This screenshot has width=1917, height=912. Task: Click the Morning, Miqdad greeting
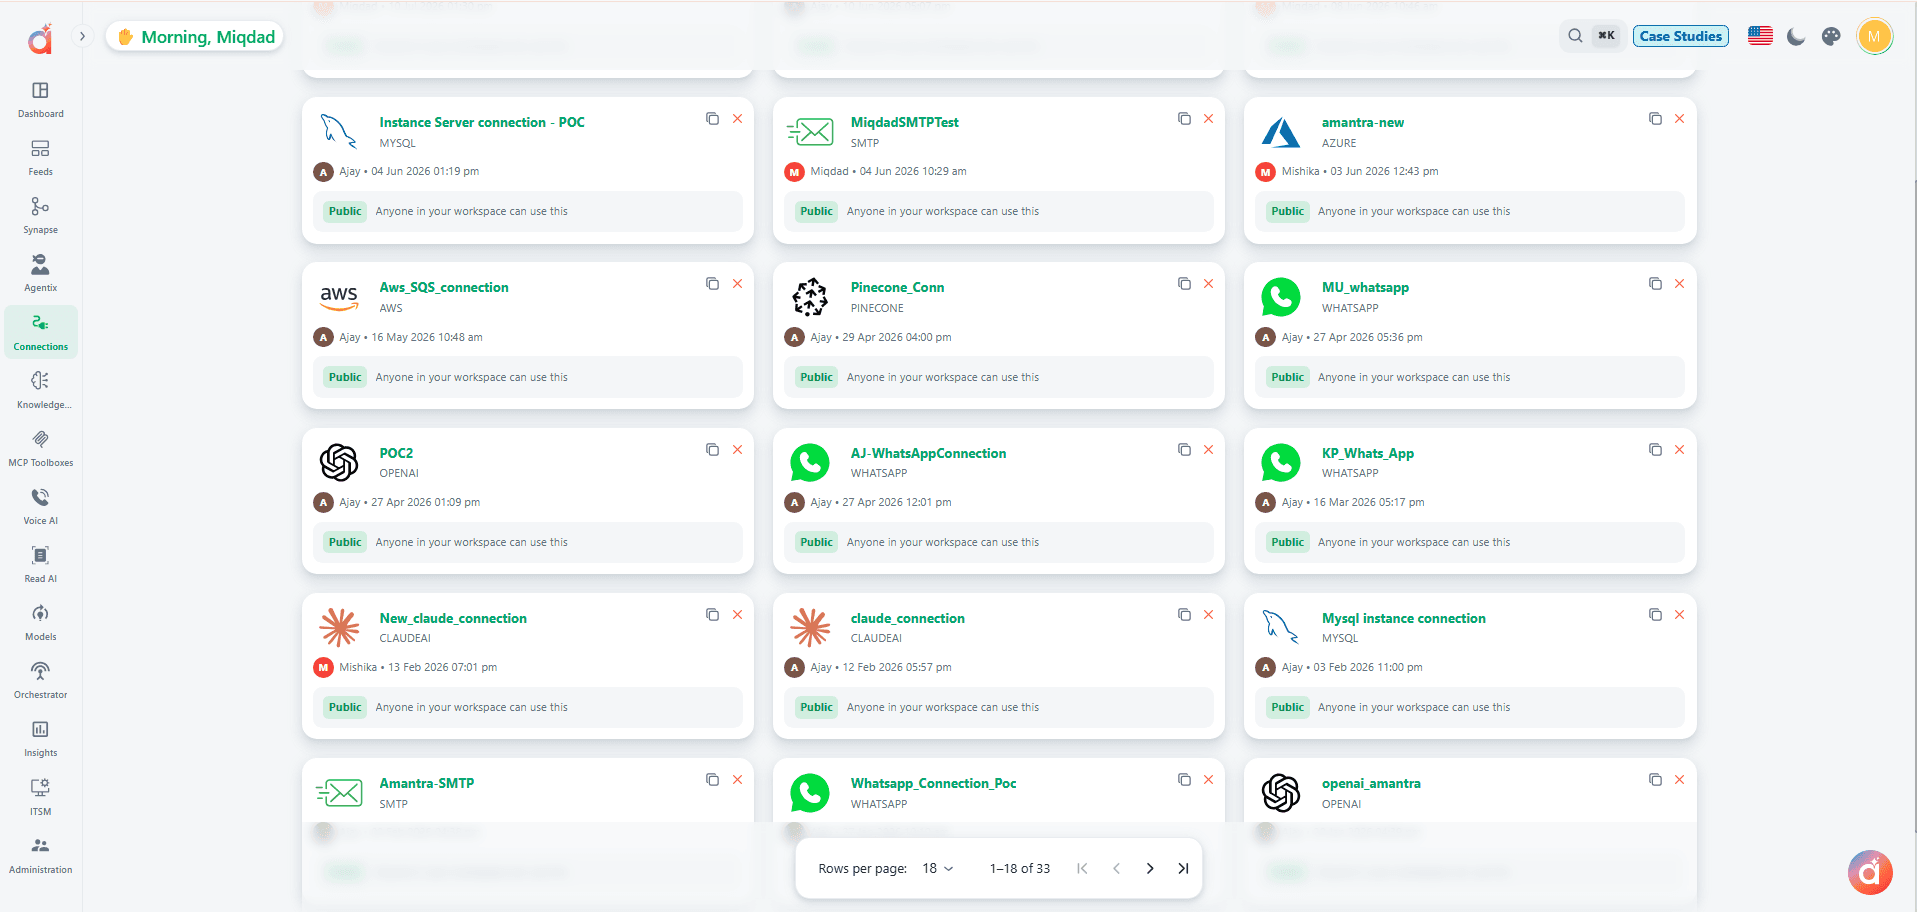[196, 37]
